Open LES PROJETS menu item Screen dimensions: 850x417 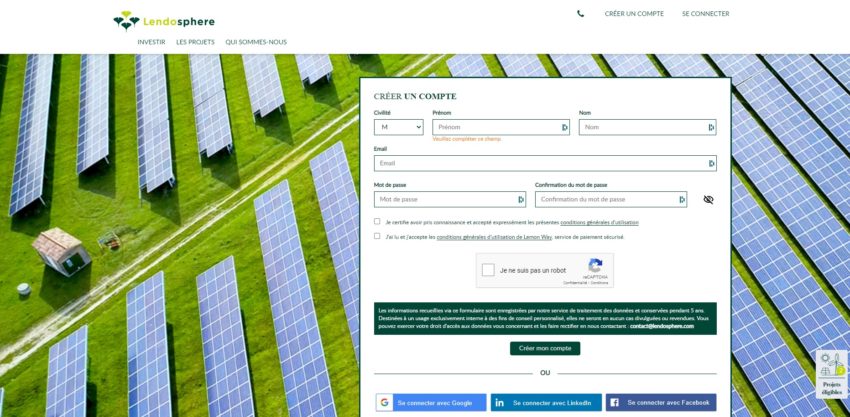pyautogui.click(x=195, y=42)
